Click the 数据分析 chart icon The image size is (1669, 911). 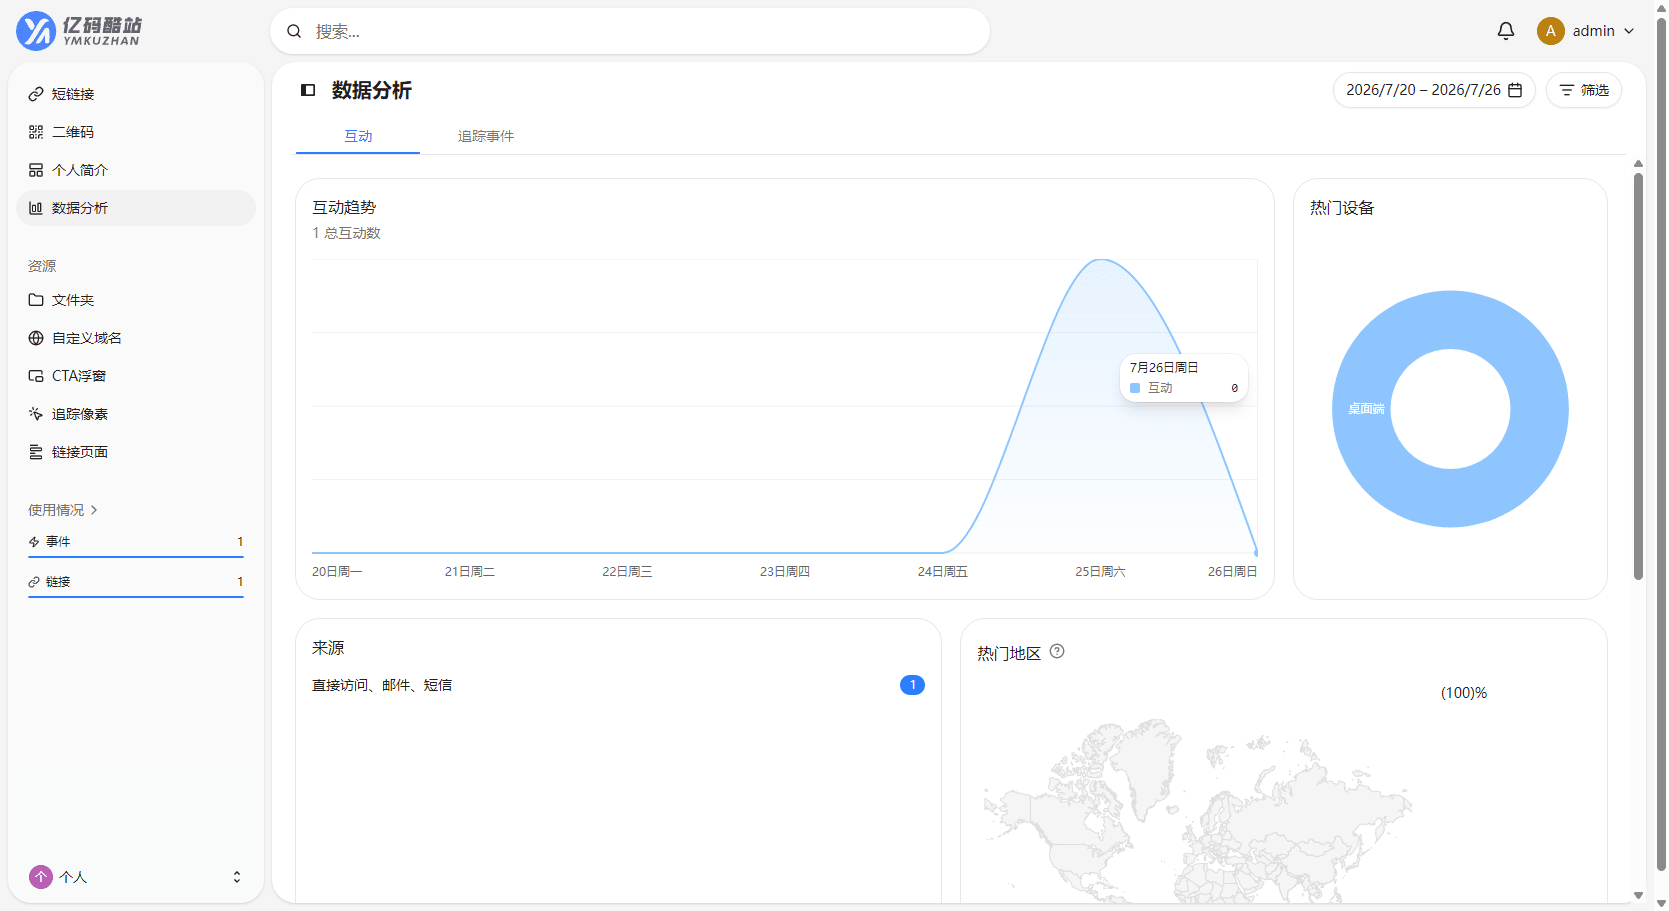click(36, 208)
